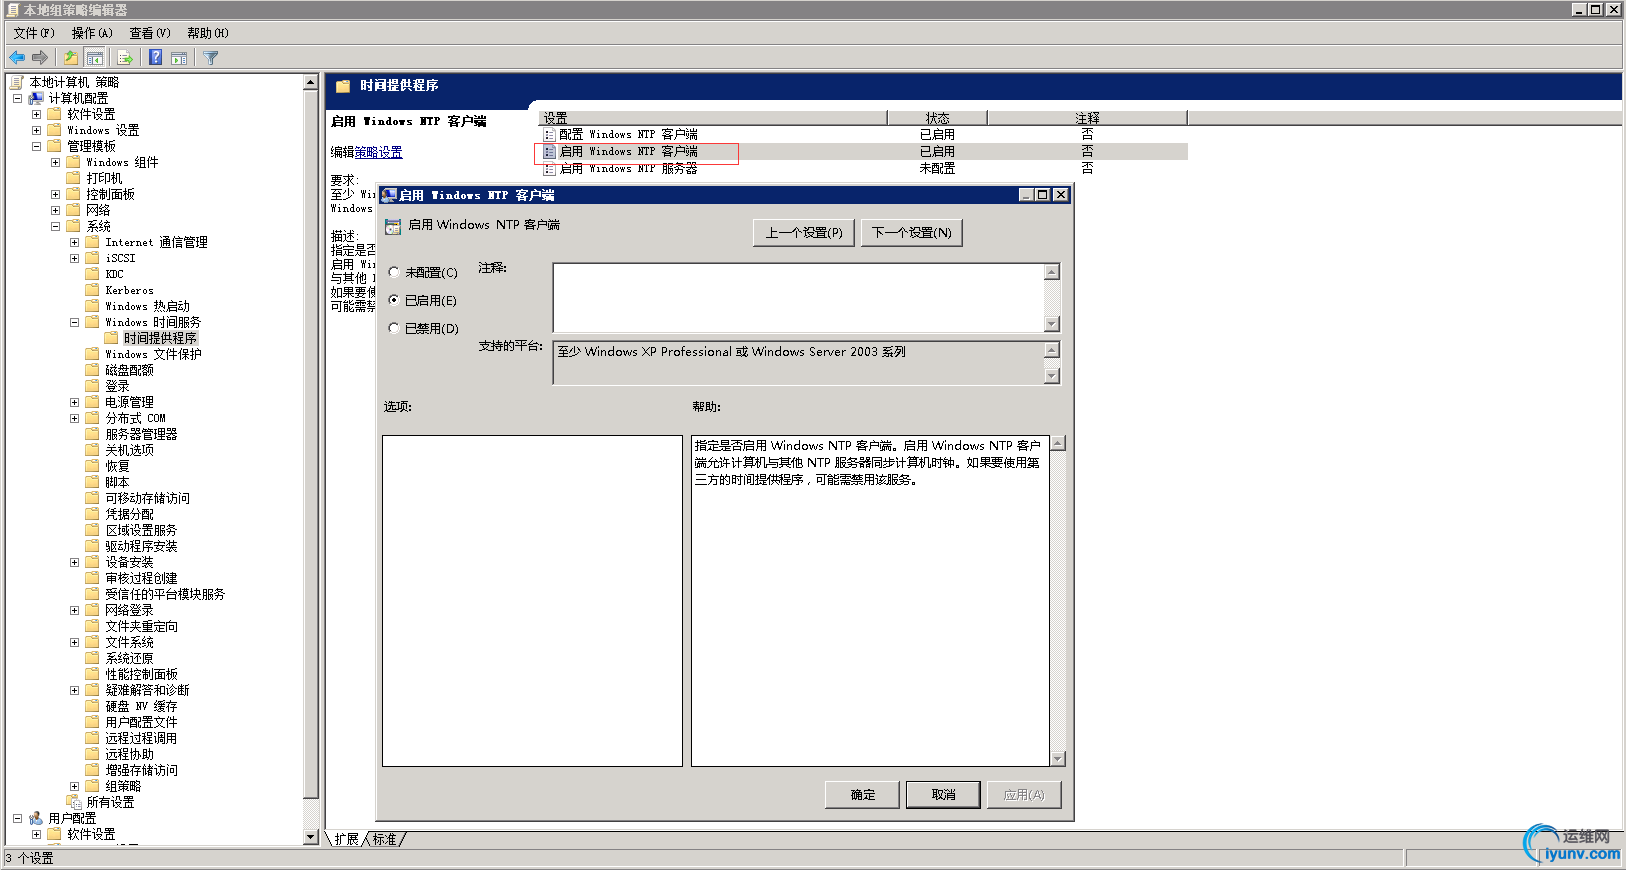Toggle the Show/Hide action pane icon

point(179,58)
